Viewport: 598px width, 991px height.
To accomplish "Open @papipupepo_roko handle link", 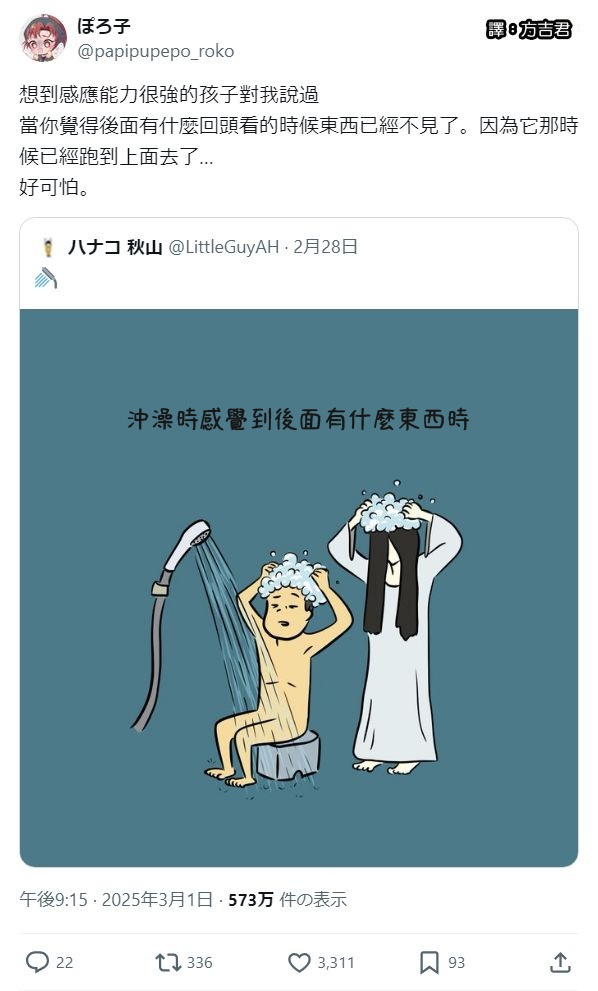I will click(x=156, y=51).
